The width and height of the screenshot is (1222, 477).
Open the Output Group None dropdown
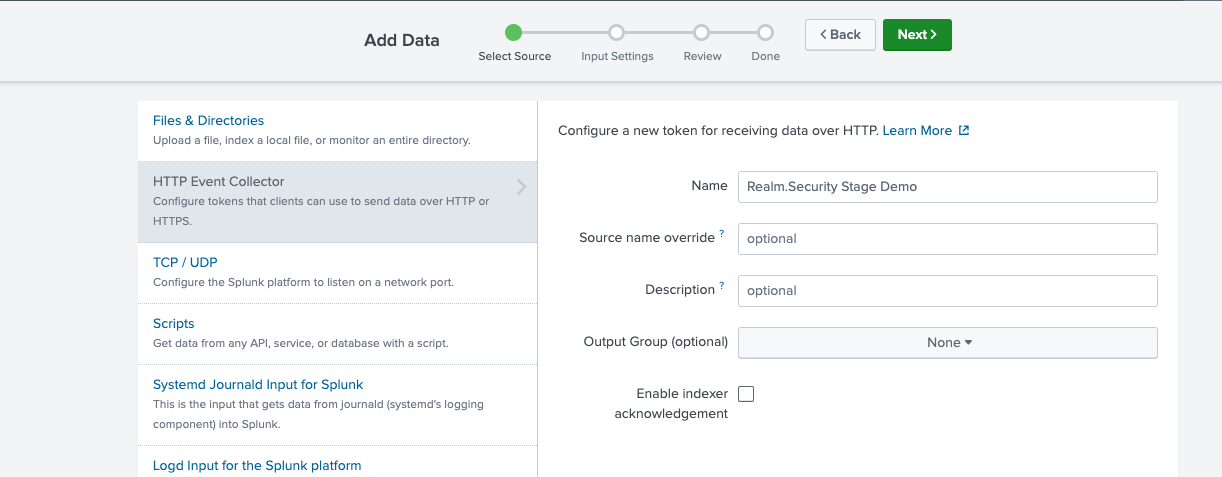point(947,342)
